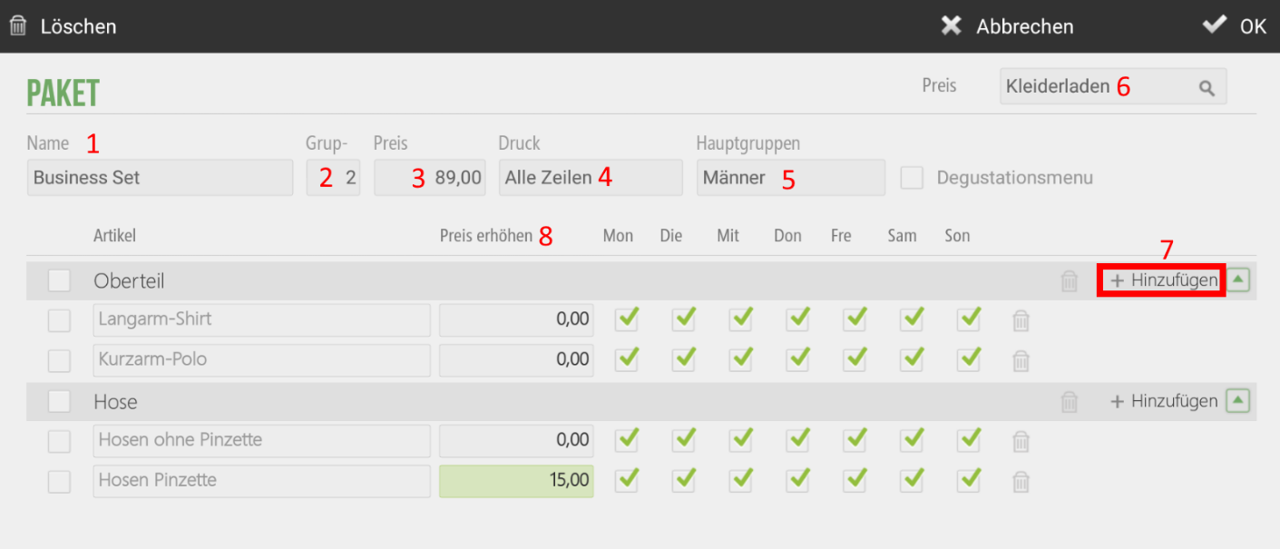Click the search magnifier in Kleiderladen field
The height and width of the screenshot is (549, 1280).
[x=1207, y=88]
